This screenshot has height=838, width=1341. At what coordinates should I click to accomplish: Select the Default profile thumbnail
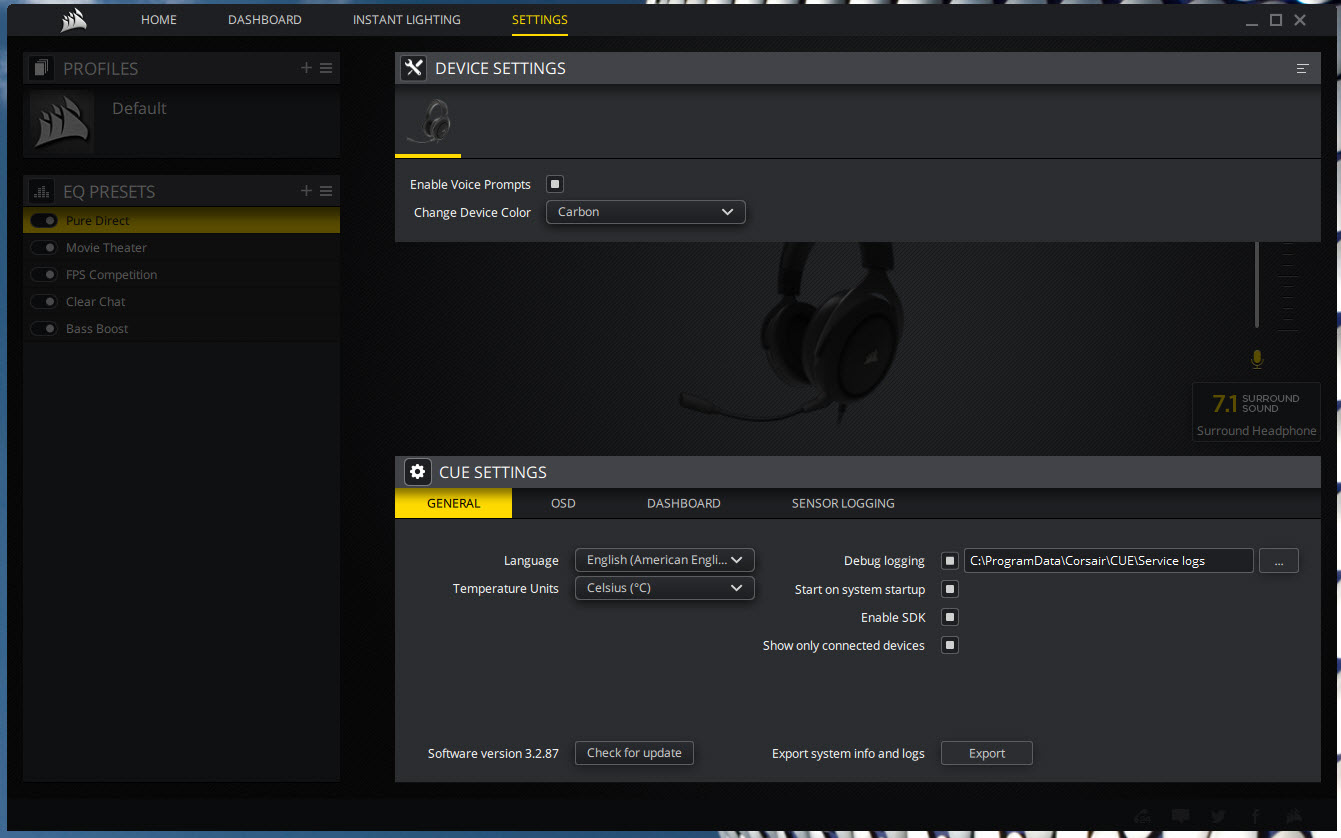tap(61, 123)
